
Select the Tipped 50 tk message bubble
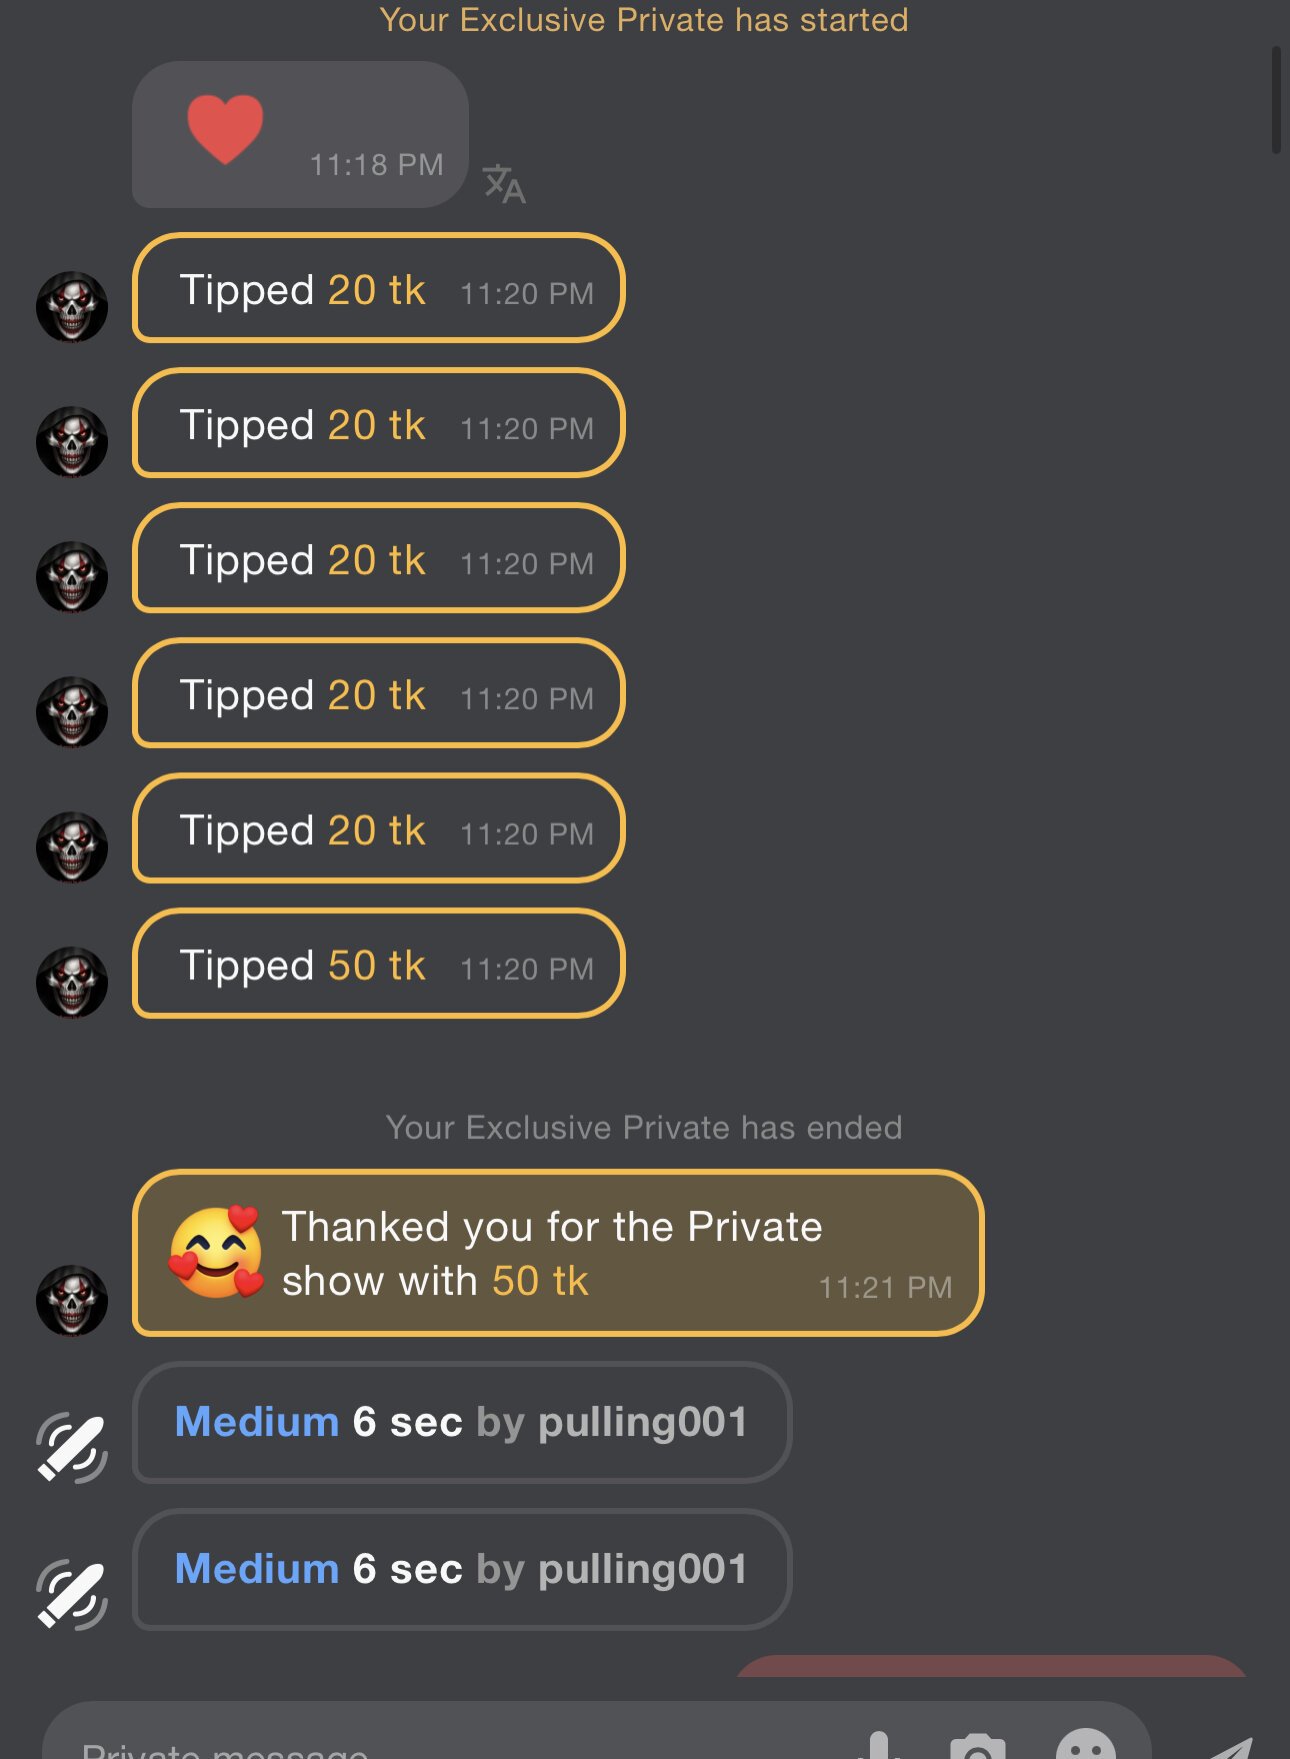[x=378, y=964]
